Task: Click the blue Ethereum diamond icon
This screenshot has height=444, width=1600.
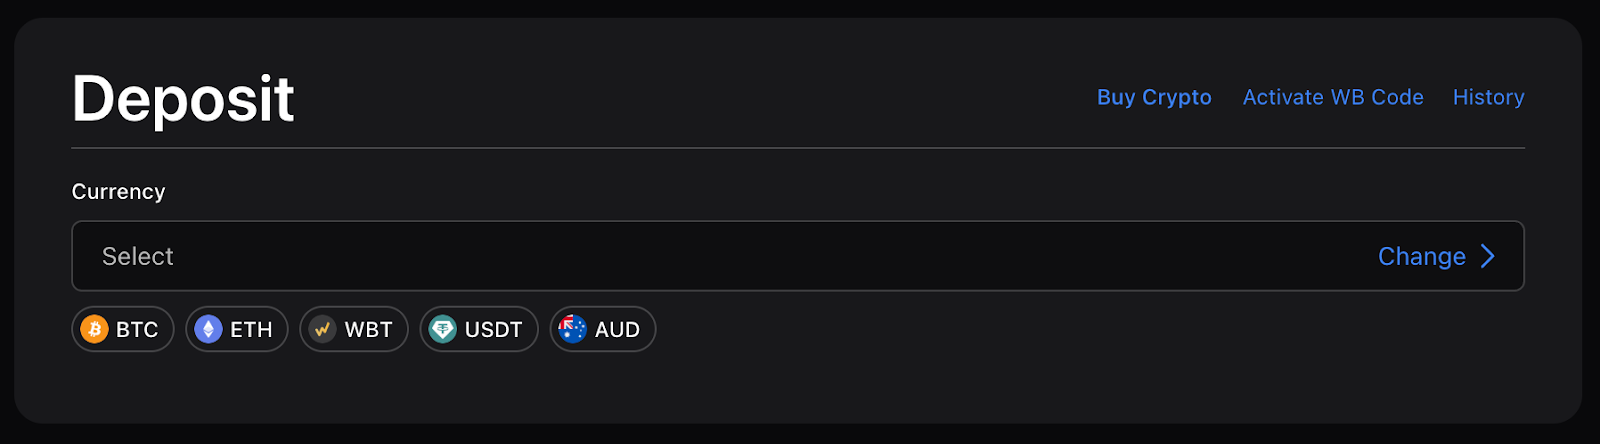Action: 208,329
